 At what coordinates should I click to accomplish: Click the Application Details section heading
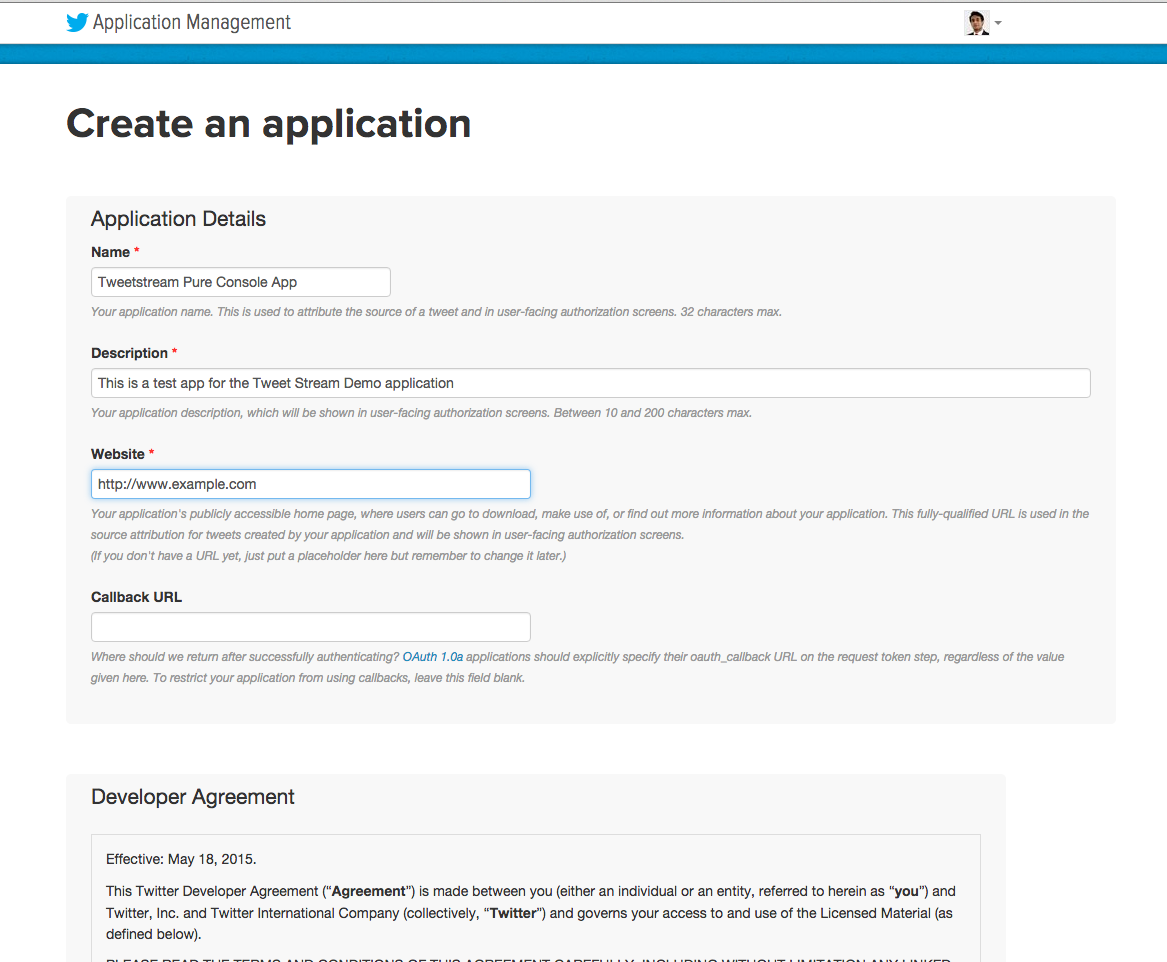[178, 219]
